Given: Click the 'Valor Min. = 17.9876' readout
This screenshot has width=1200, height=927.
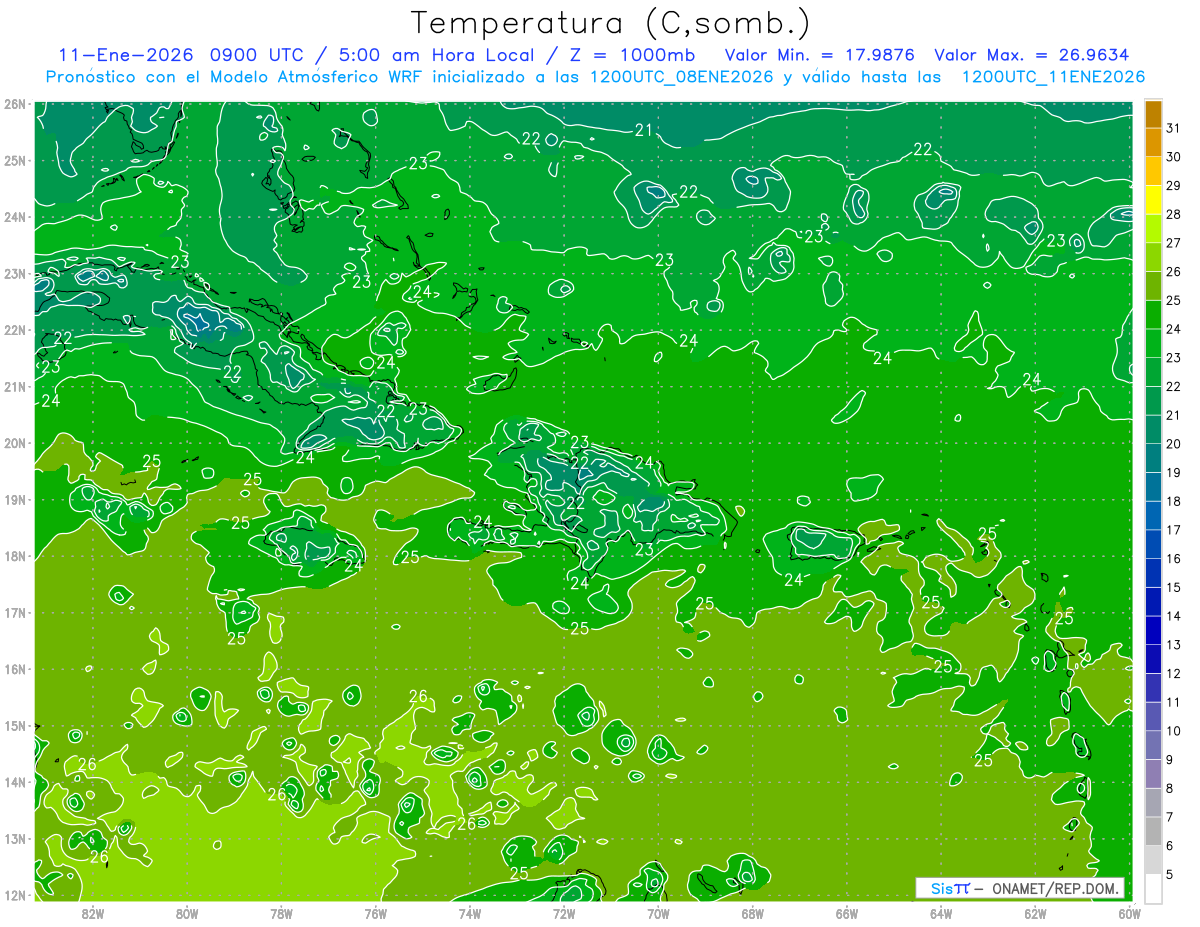Looking at the screenshot, I should (821, 55).
